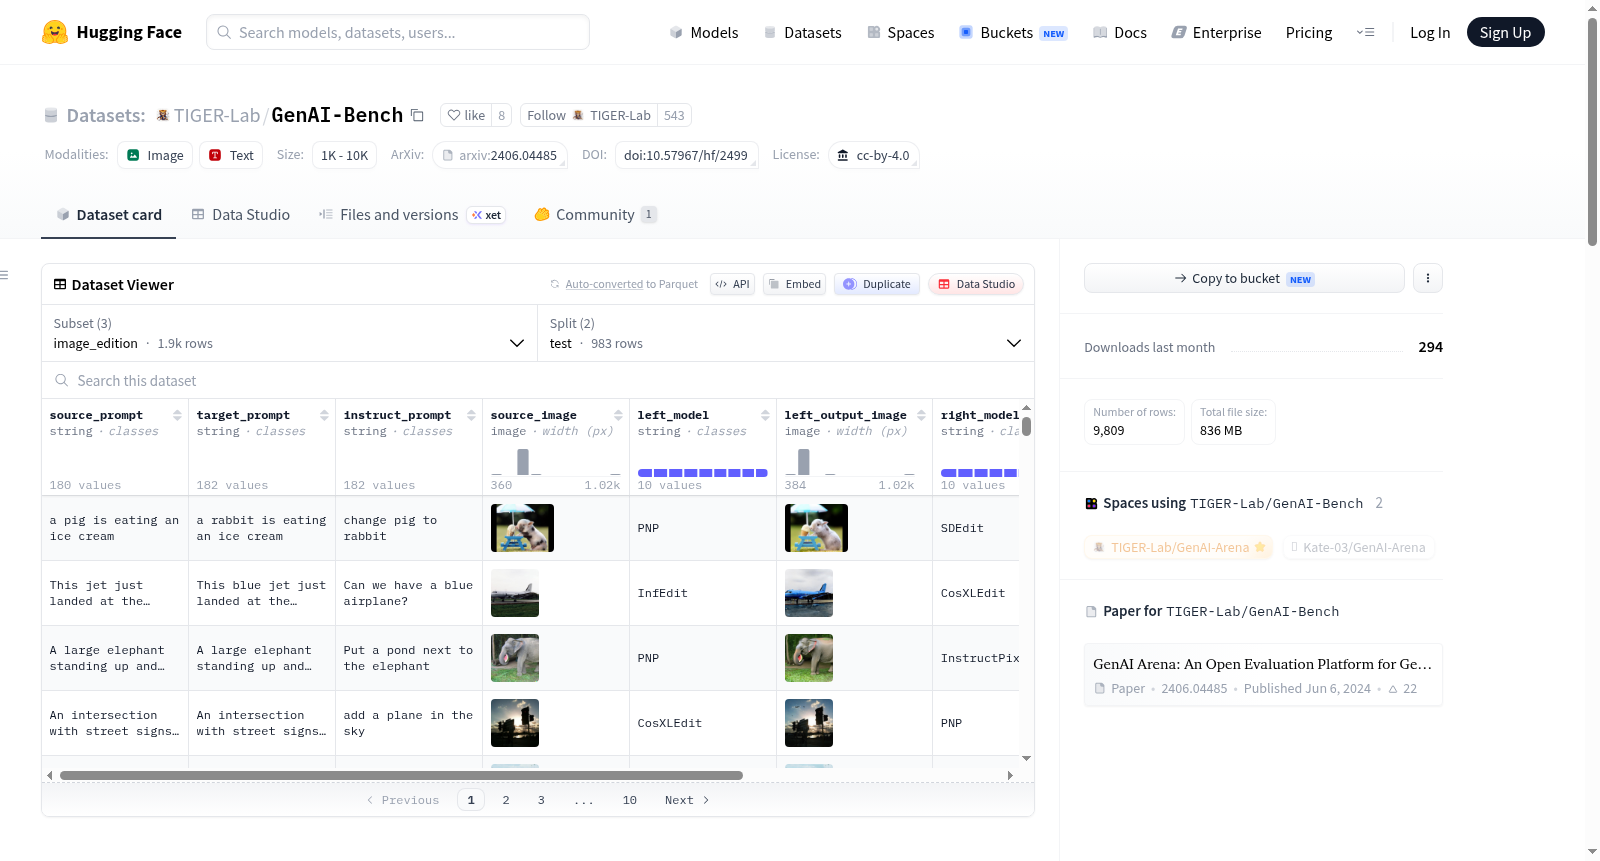This screenshot has height=861, width=1600.
Task: Open the Buckets page
Action: [x=1013, y=32]
